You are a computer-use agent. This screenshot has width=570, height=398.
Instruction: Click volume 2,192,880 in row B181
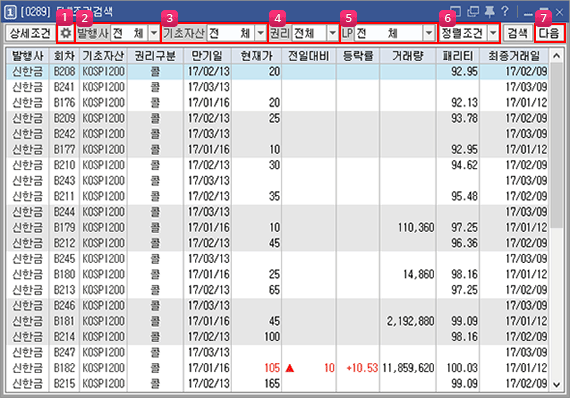(x=410, y=322)
